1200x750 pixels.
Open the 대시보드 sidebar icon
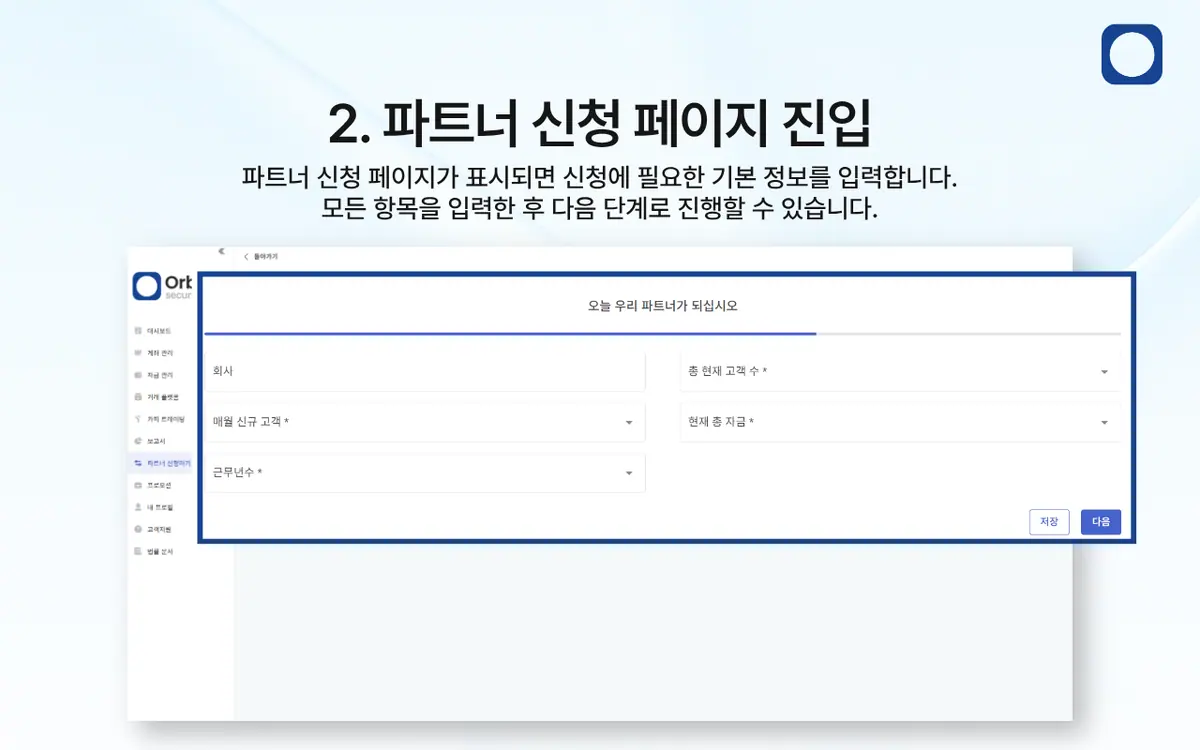(138, 330)
